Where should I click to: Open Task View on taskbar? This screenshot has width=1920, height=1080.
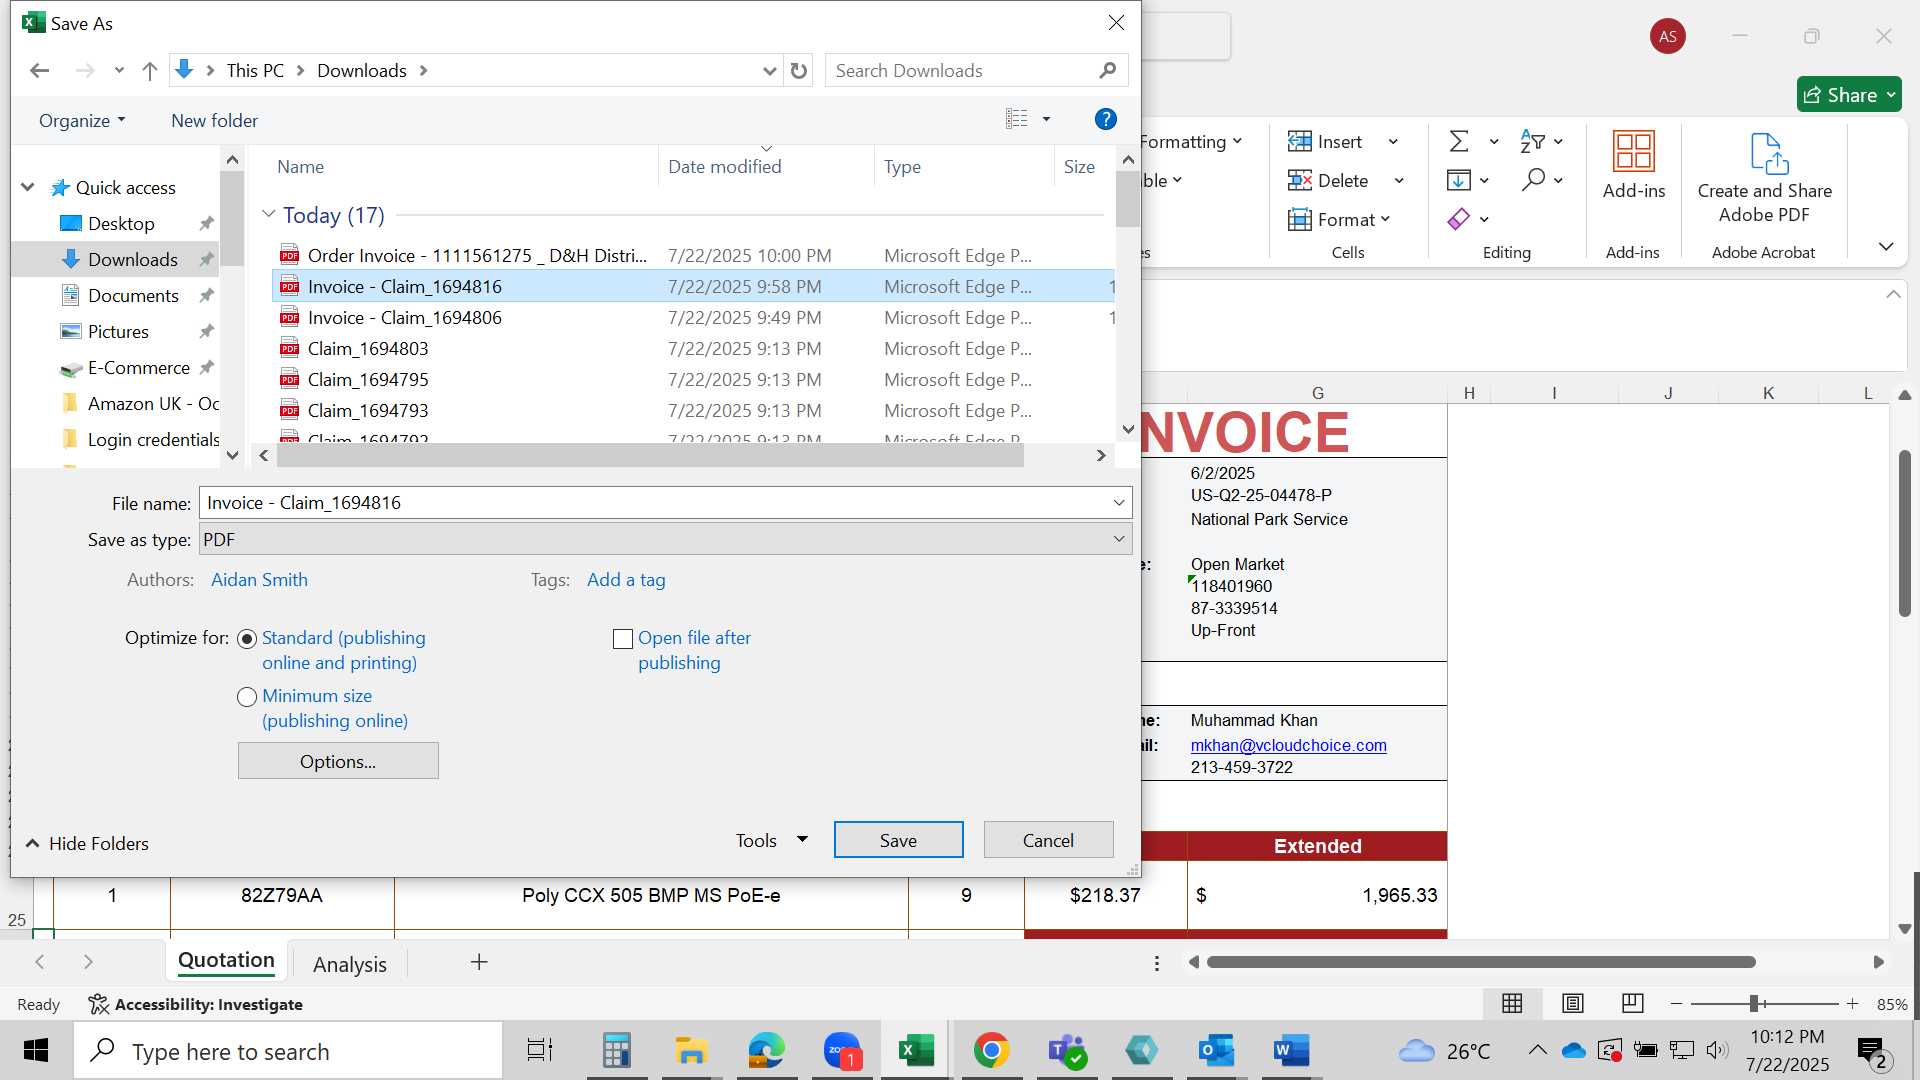click(x=540, y=1051)
